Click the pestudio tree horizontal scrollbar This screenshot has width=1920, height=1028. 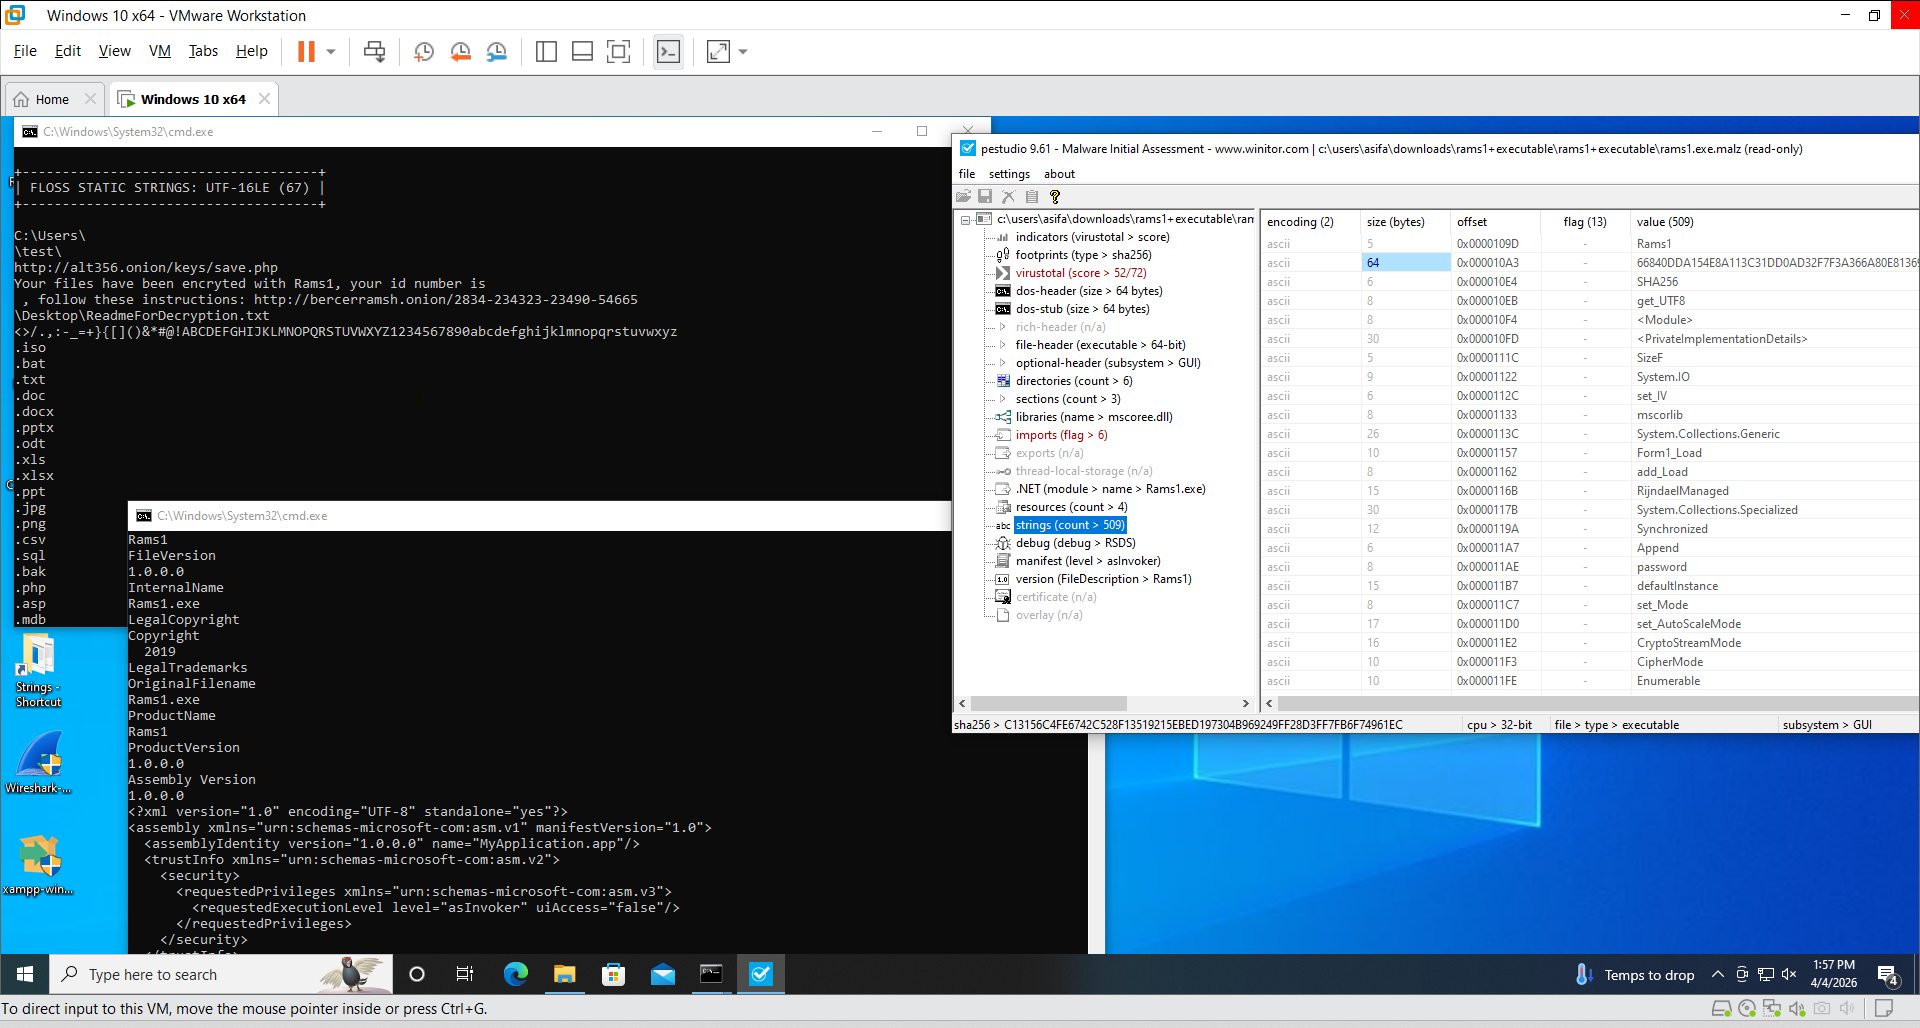pos(1048,704)
